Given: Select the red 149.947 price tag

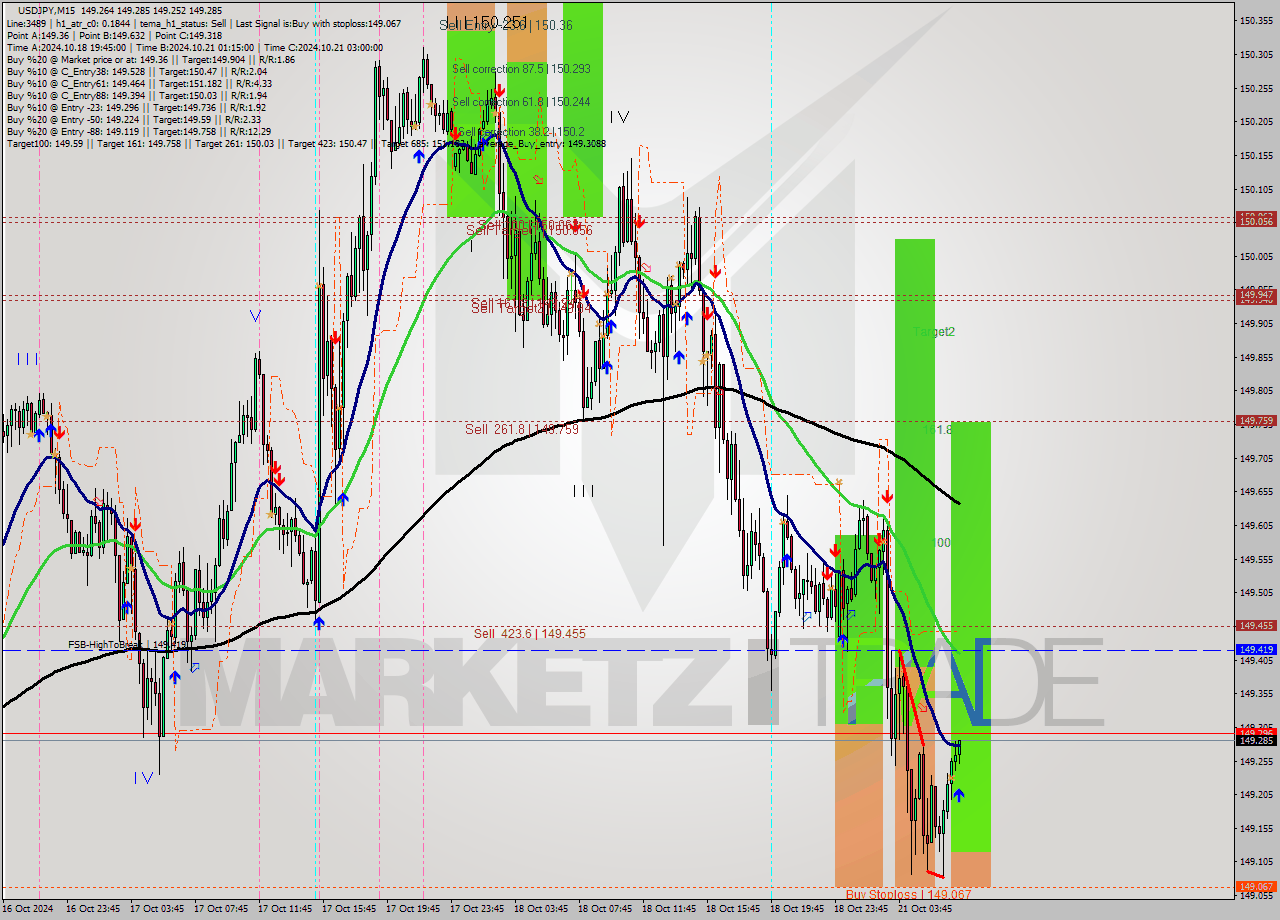Looking at the screenshot, I should (x=1257, y=295).
